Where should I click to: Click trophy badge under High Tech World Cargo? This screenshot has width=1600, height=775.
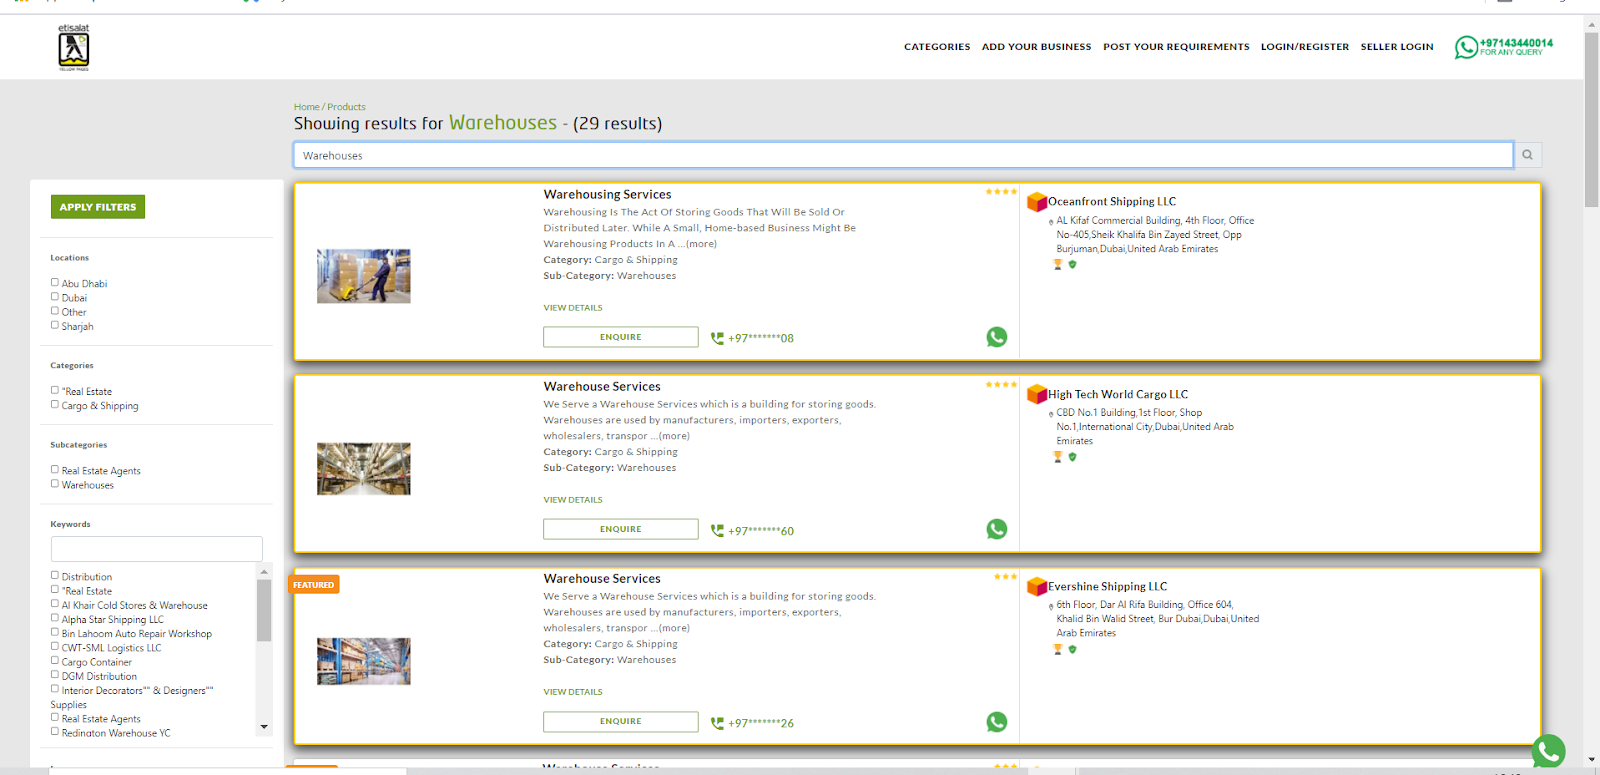pyautogui.click(x=1057, y=457)
